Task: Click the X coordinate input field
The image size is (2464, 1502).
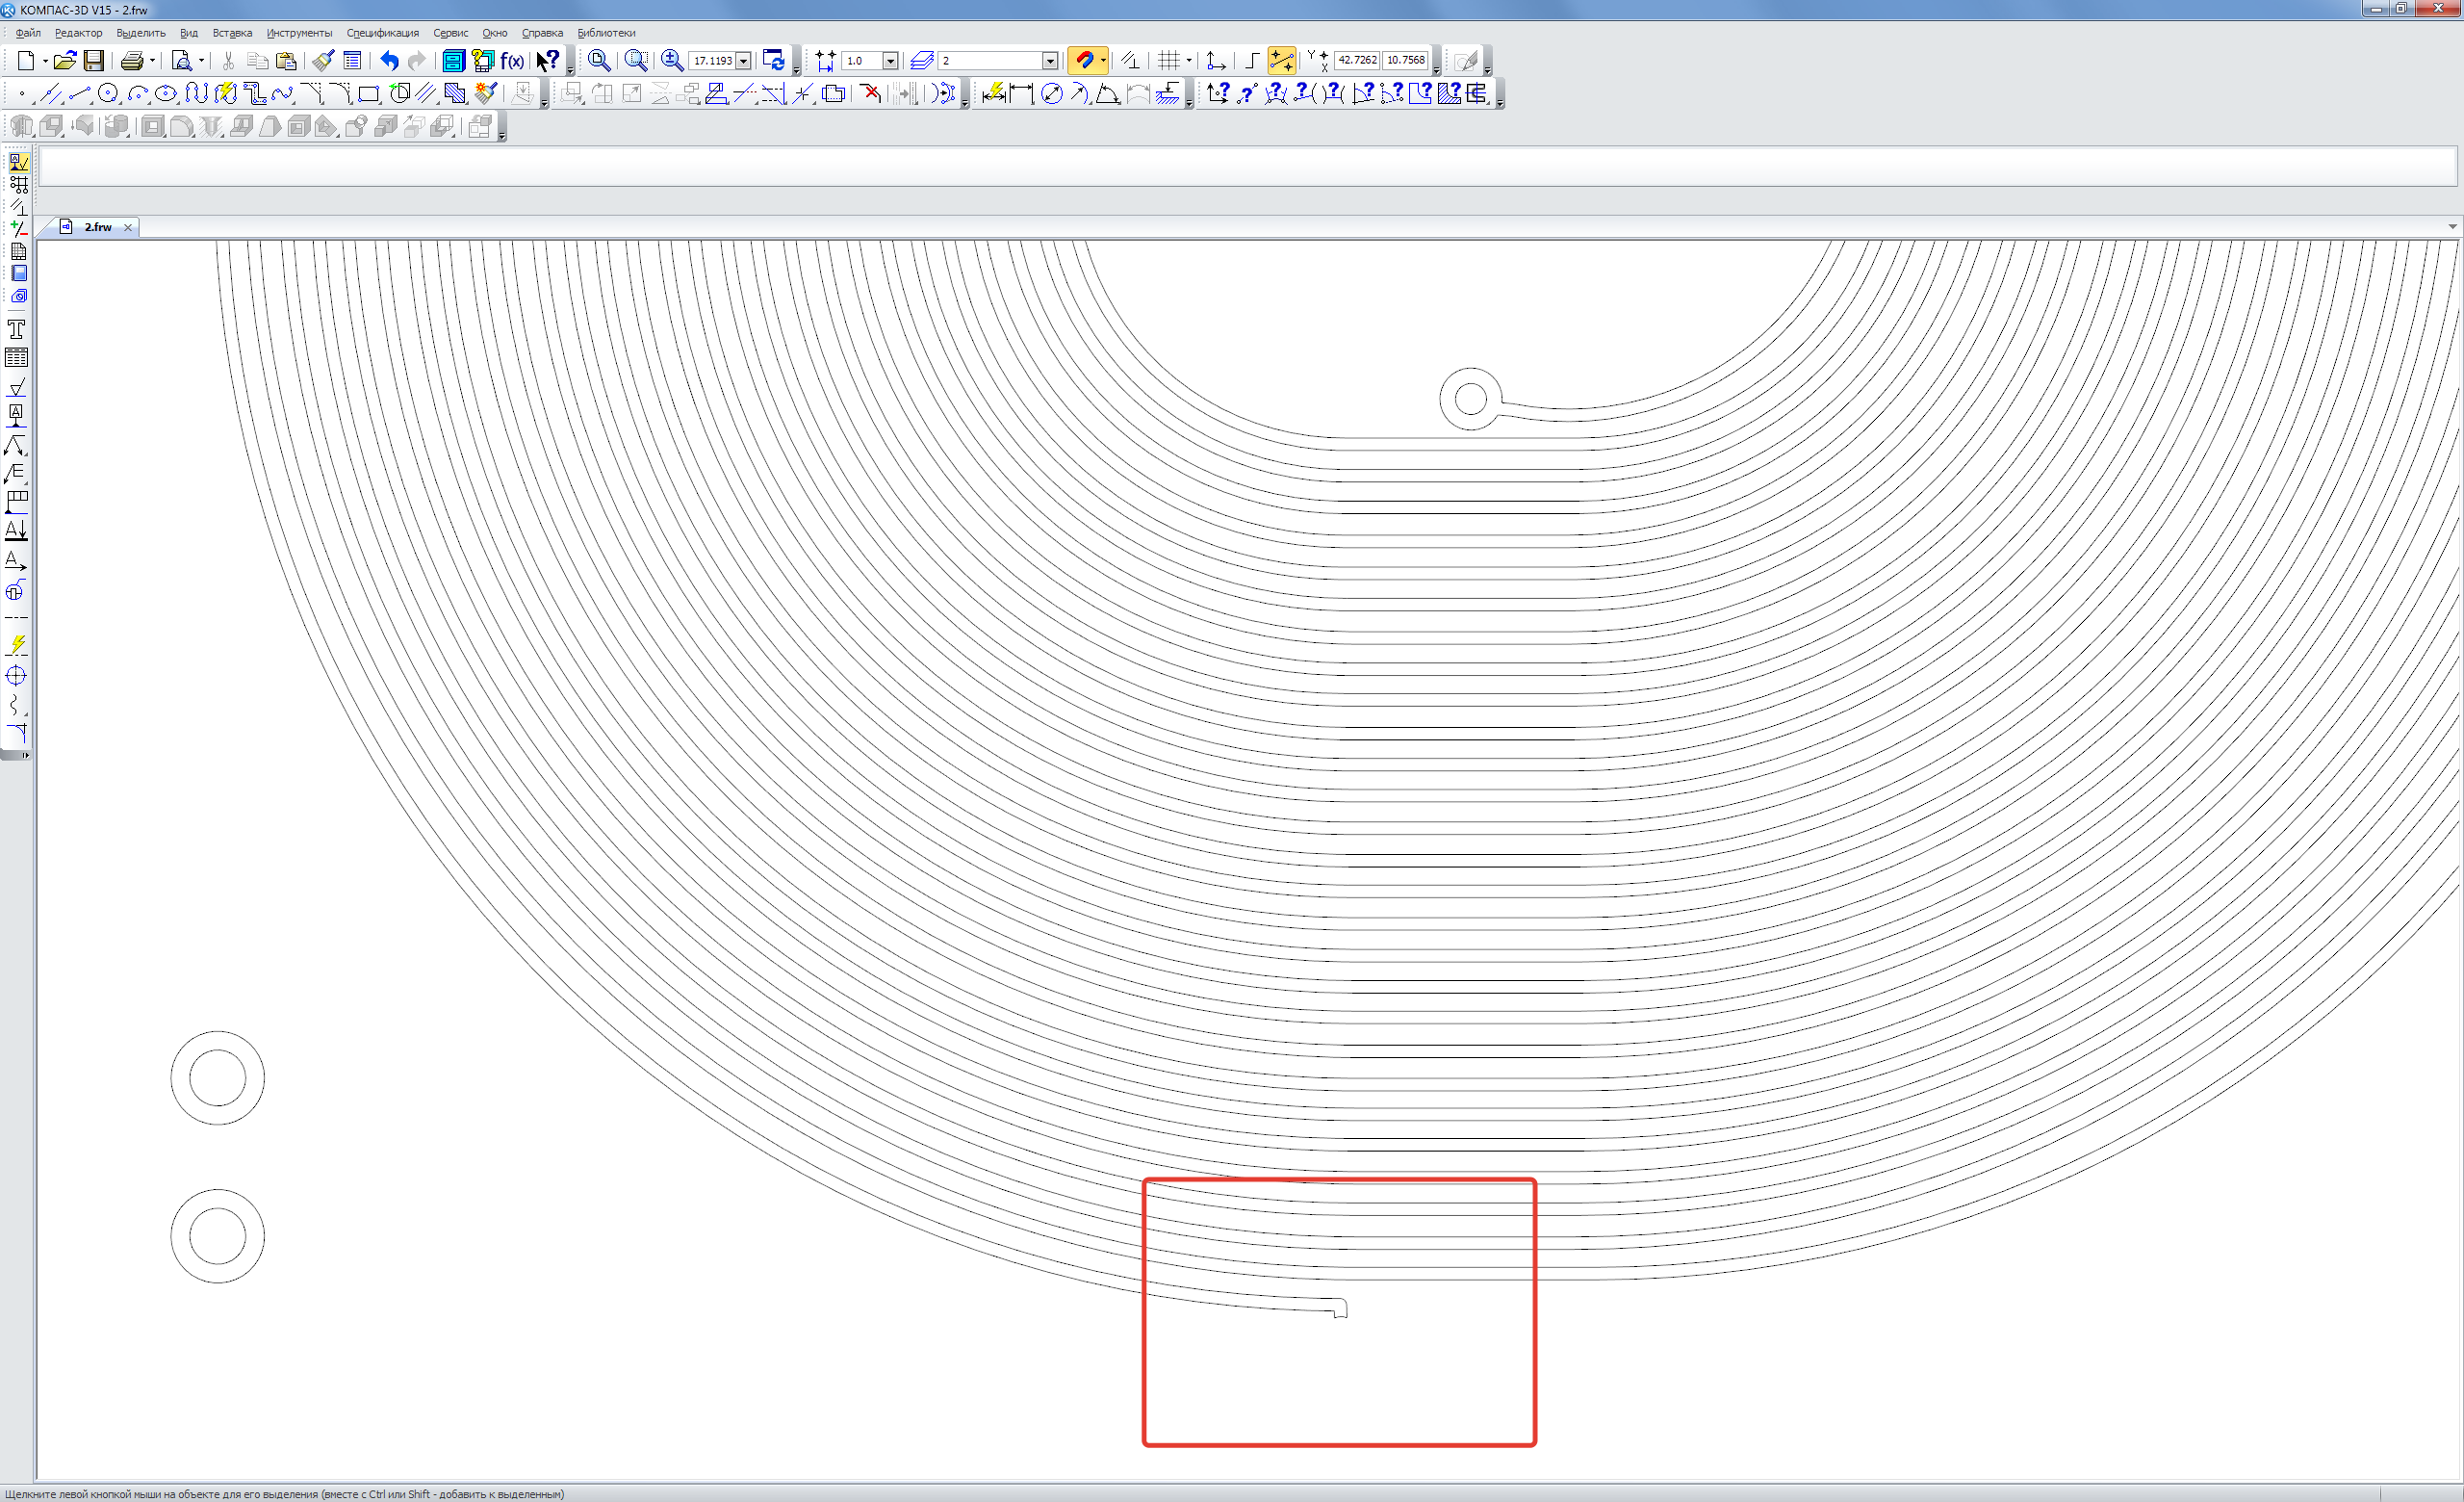Action: point(1356,60)
